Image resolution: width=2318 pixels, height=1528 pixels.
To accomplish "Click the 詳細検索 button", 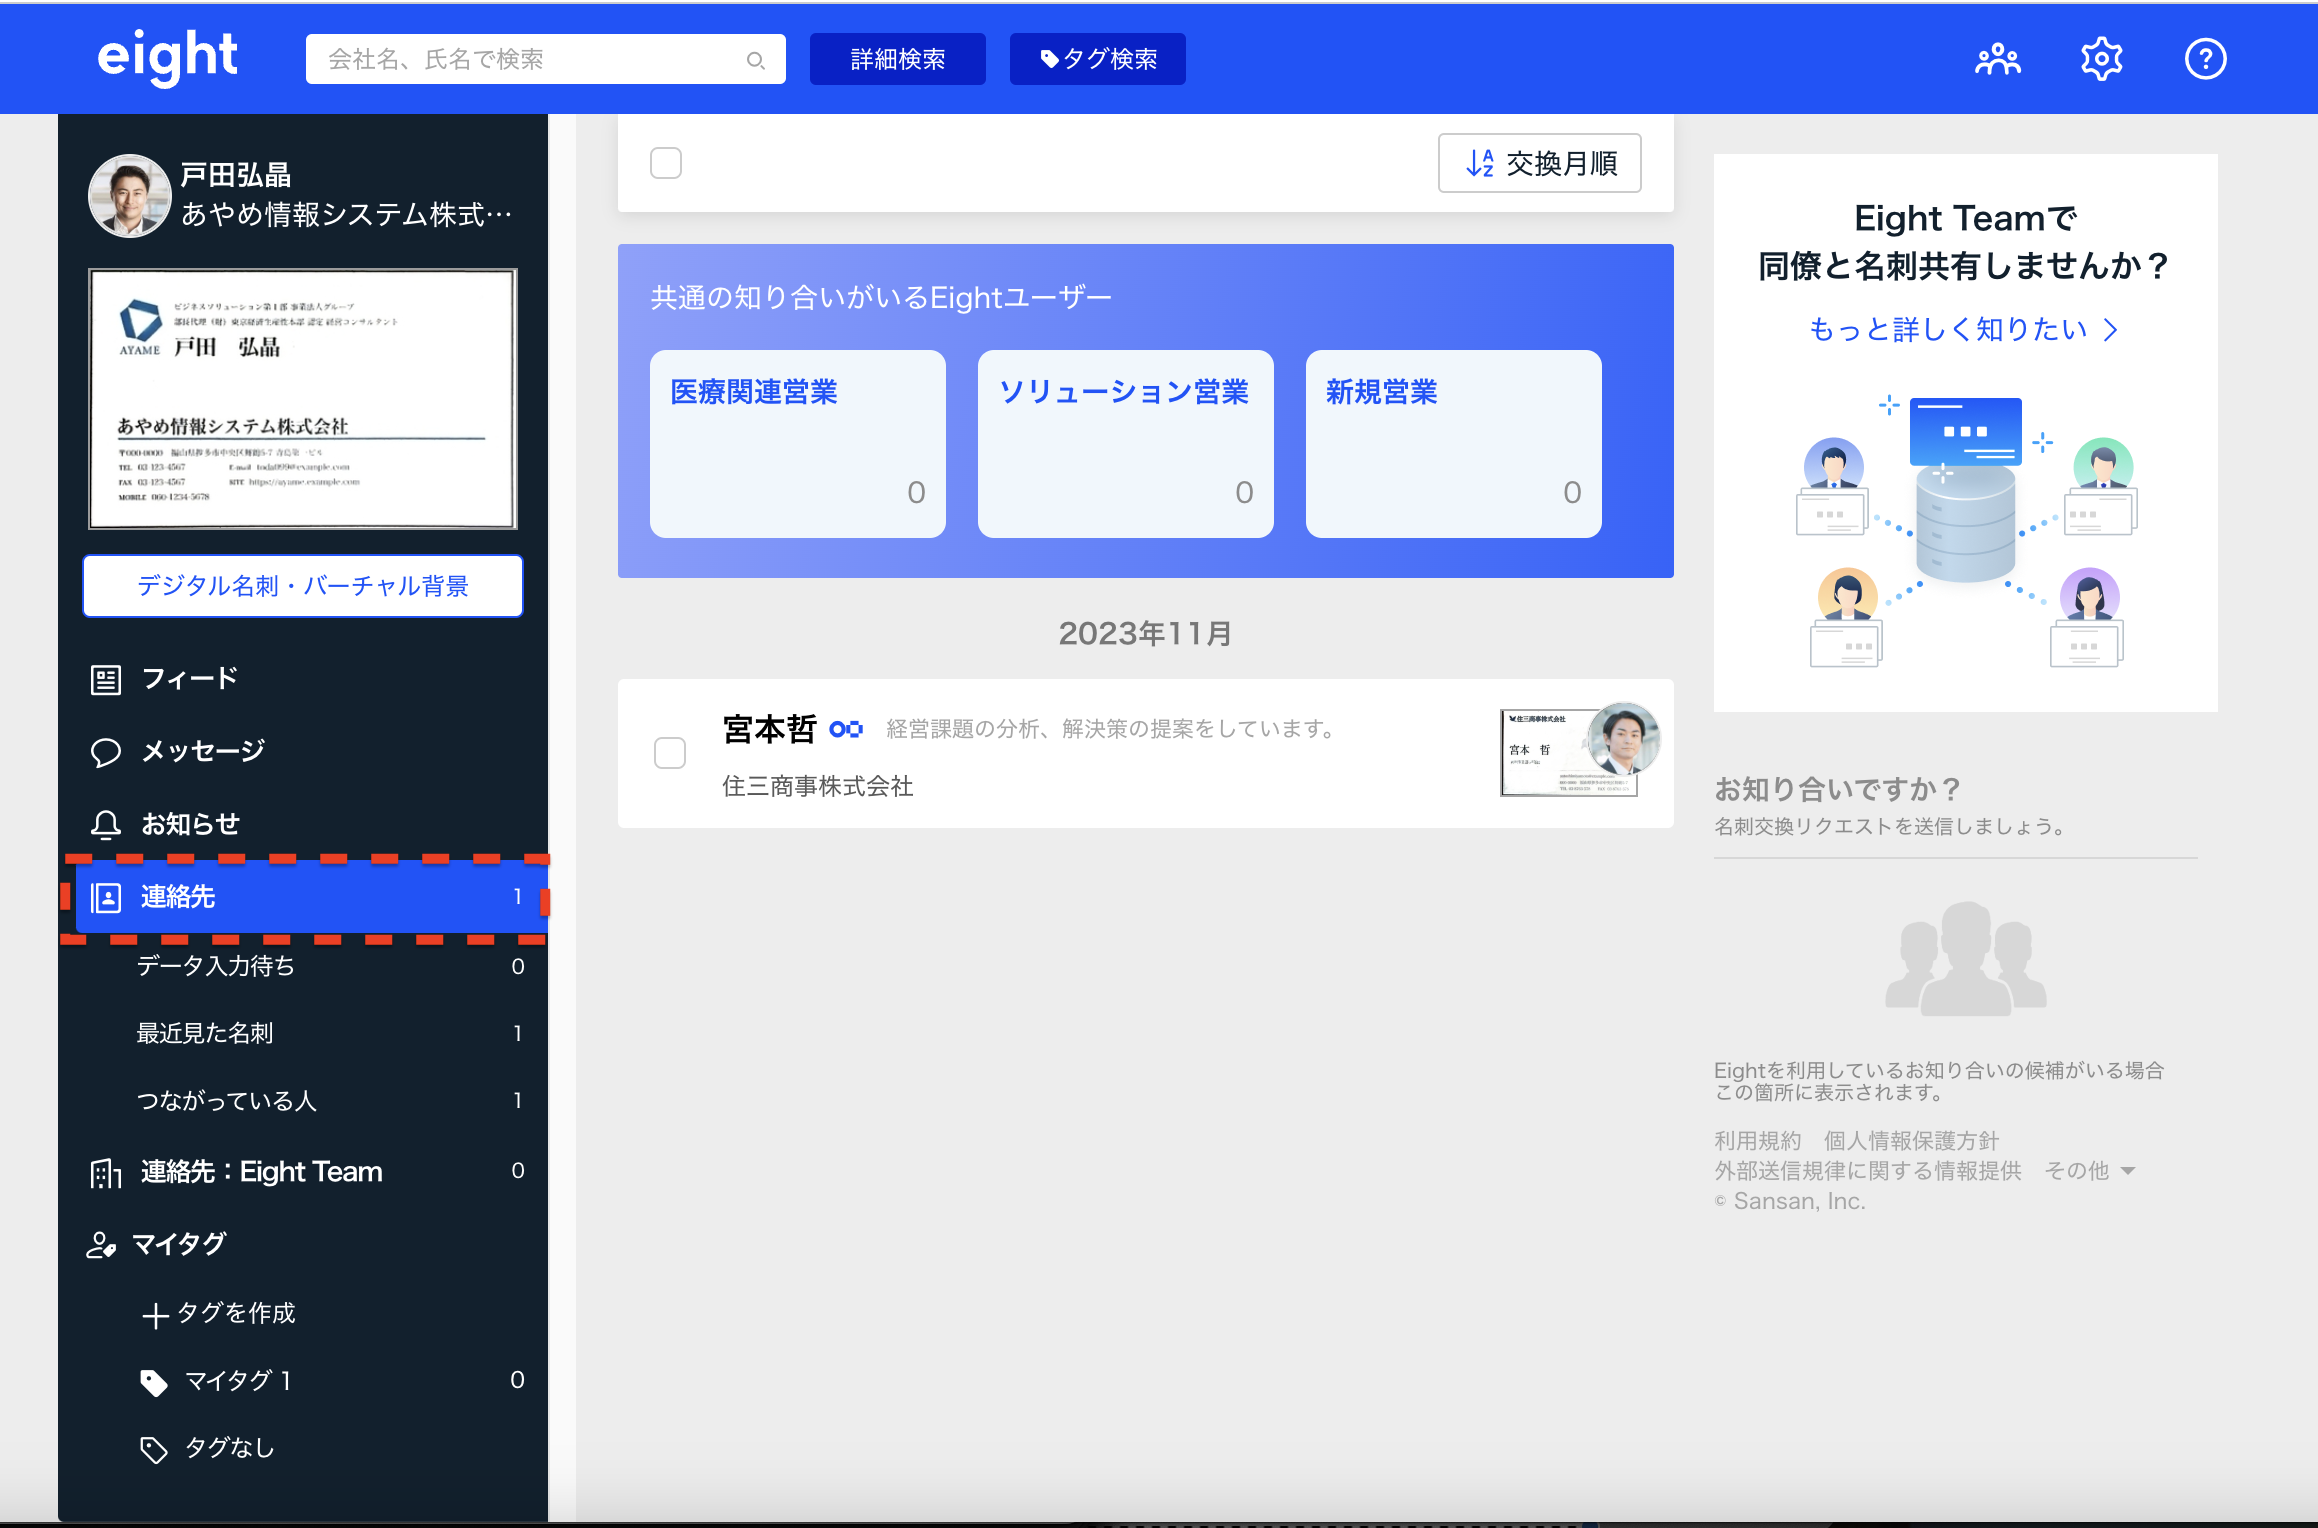I will click(898, 59).
